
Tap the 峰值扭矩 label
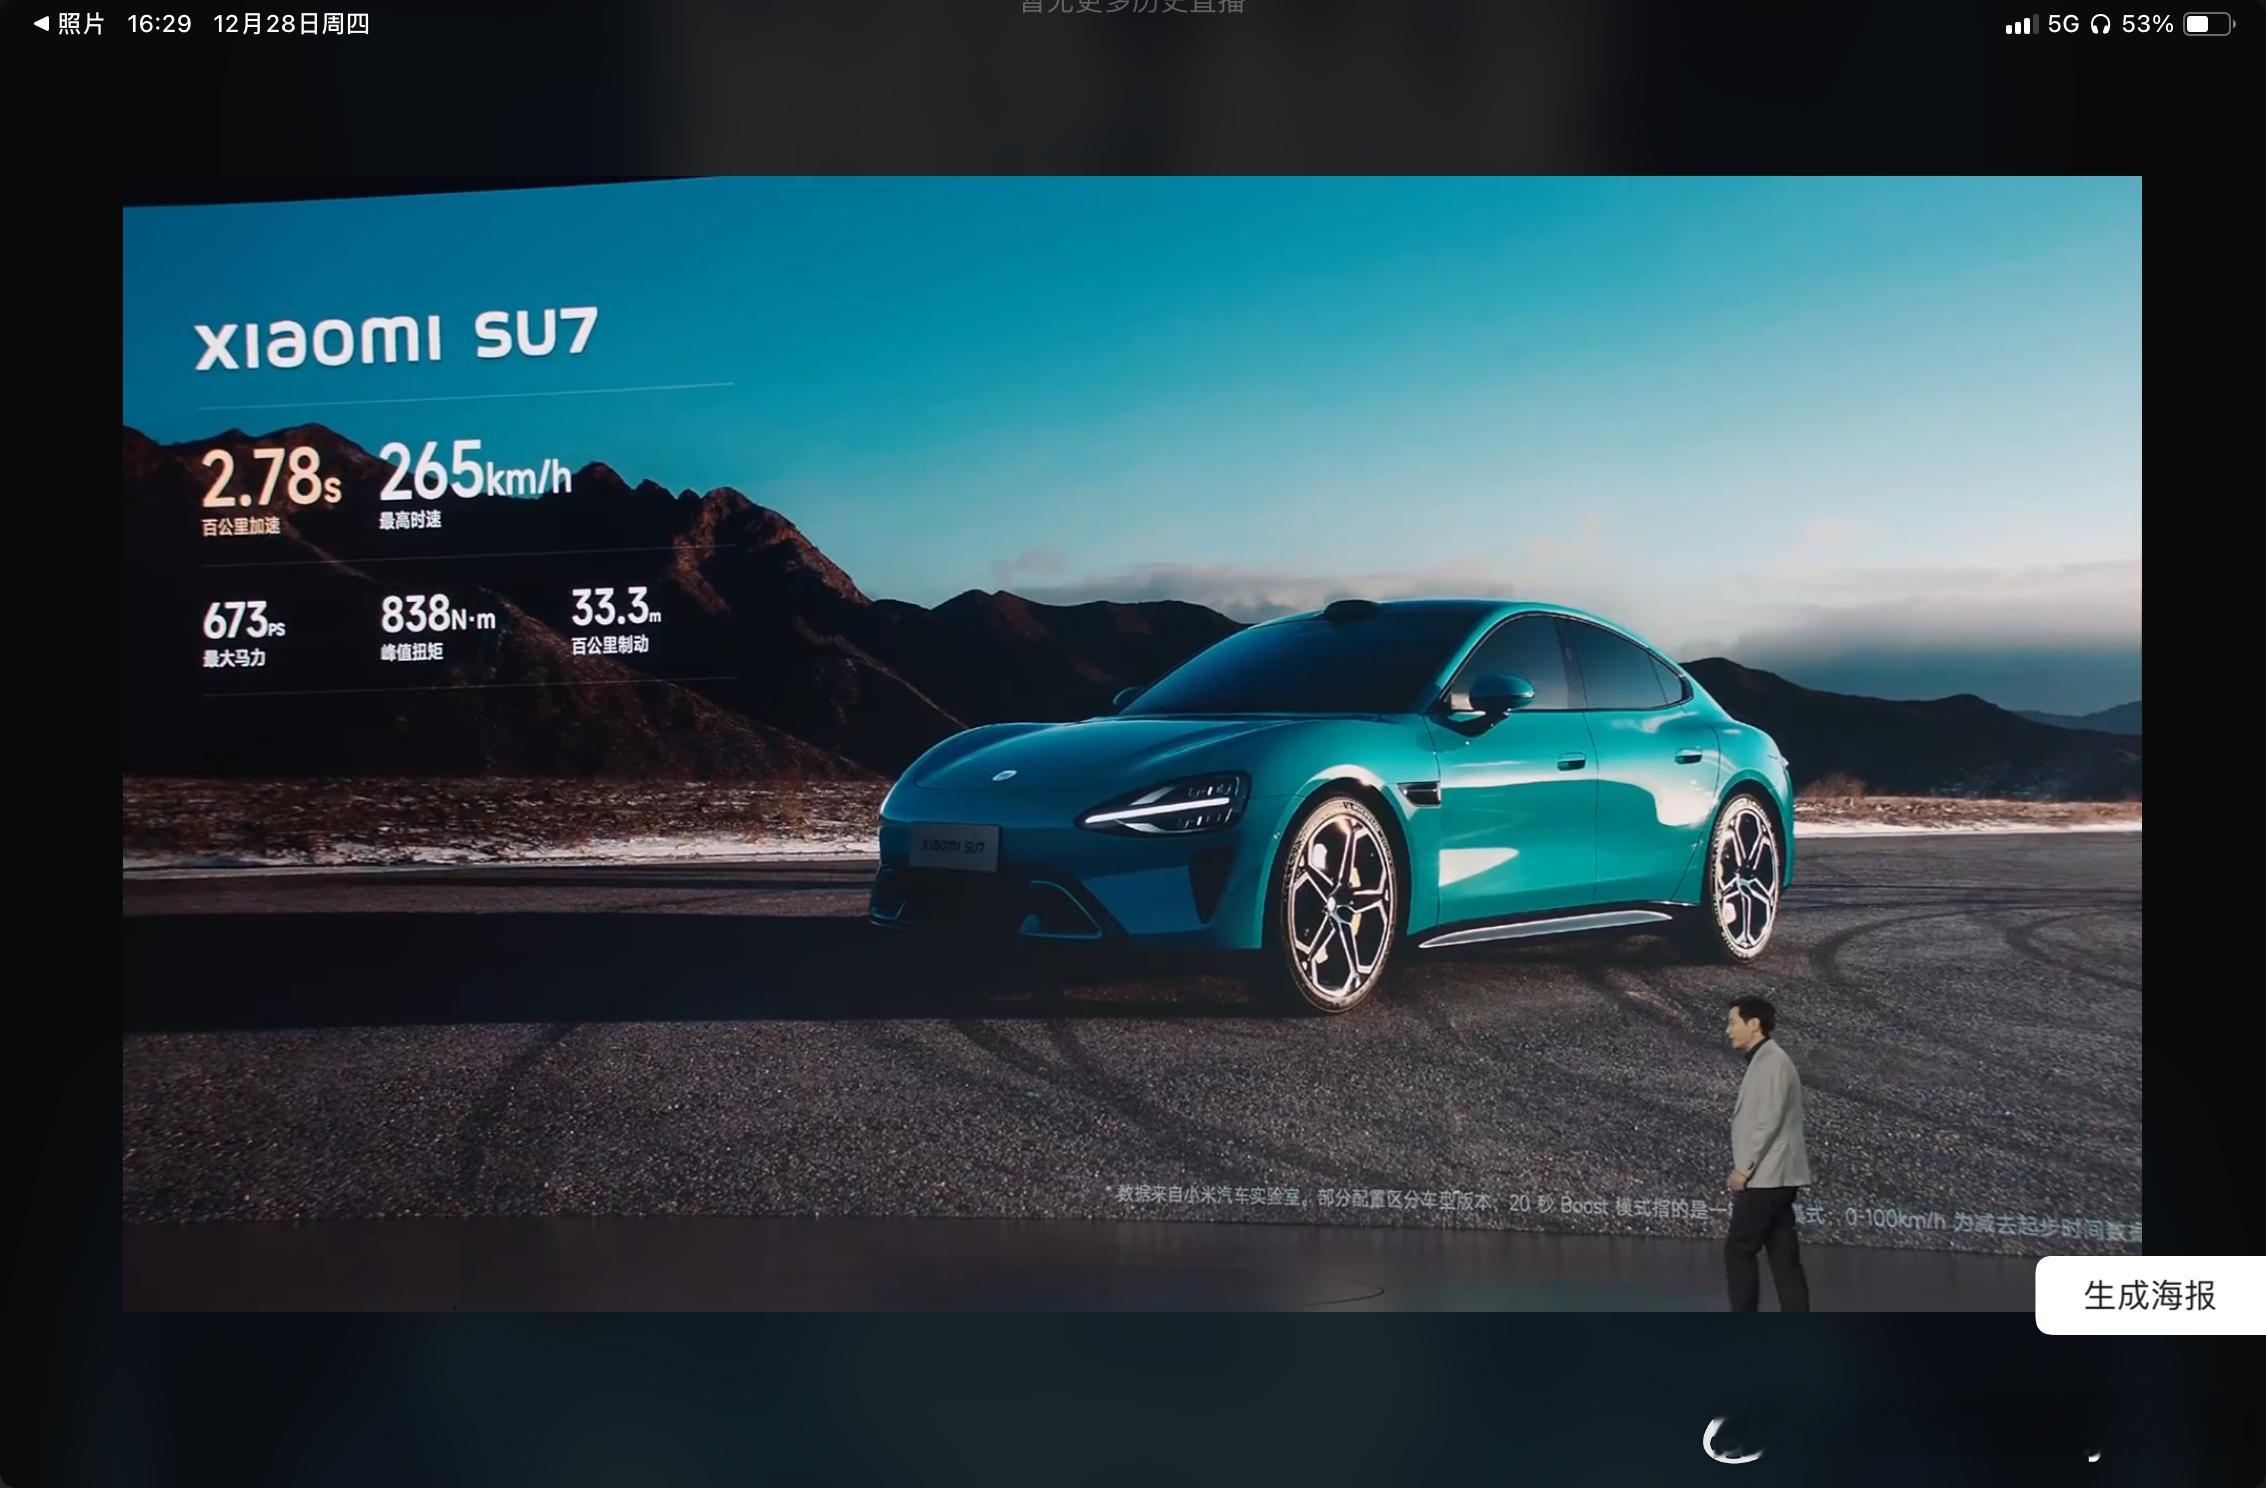point(412,651)
